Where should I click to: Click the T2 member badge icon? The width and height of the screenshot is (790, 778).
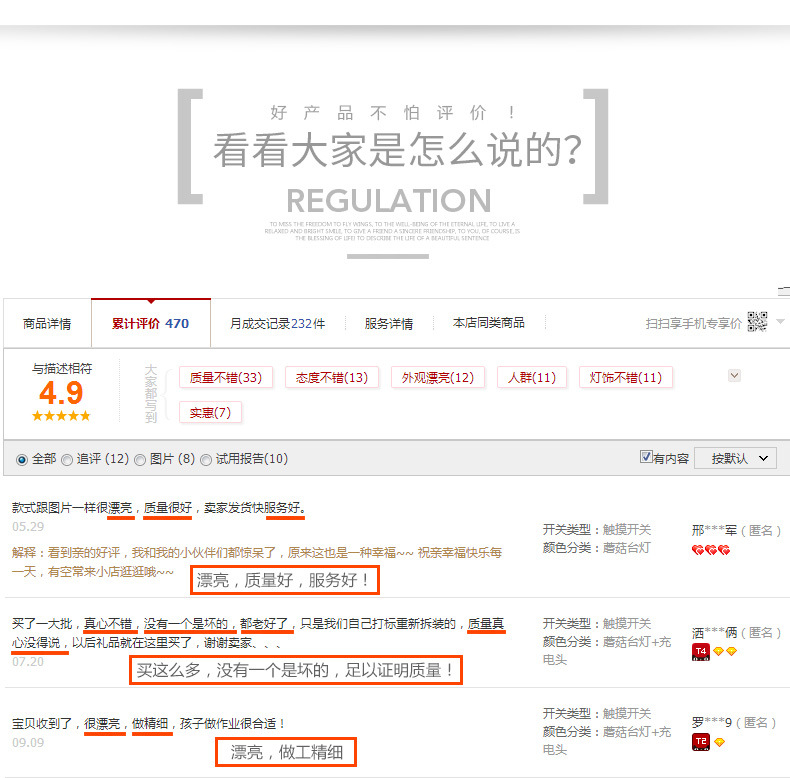701,742
